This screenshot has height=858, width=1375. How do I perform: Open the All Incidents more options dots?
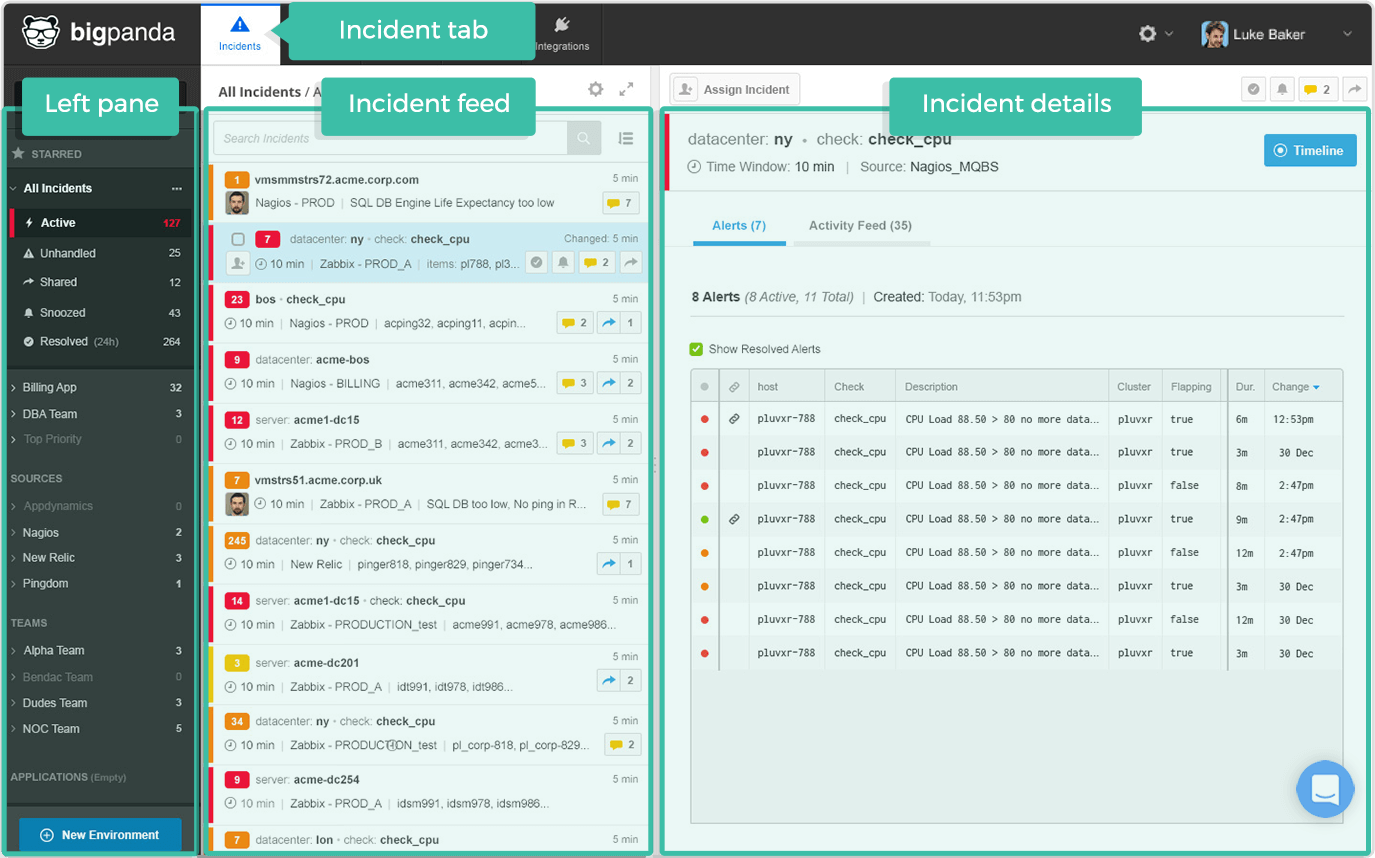(177, 188)
